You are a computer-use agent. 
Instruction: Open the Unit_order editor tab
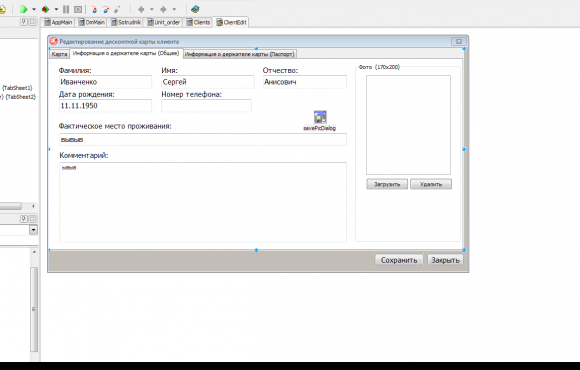[x=163, y=22]
